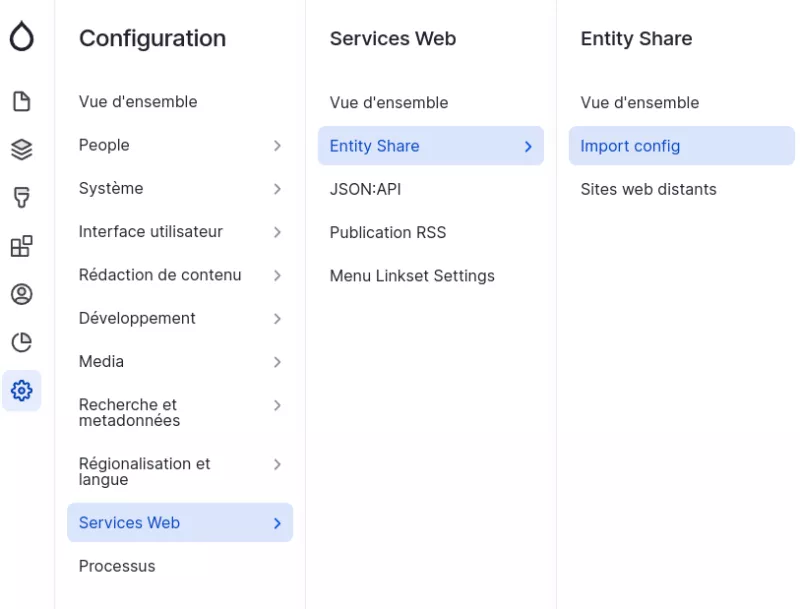Open the Publication RSS link
This screenshot has width=800, height=609.
[388, 233]
